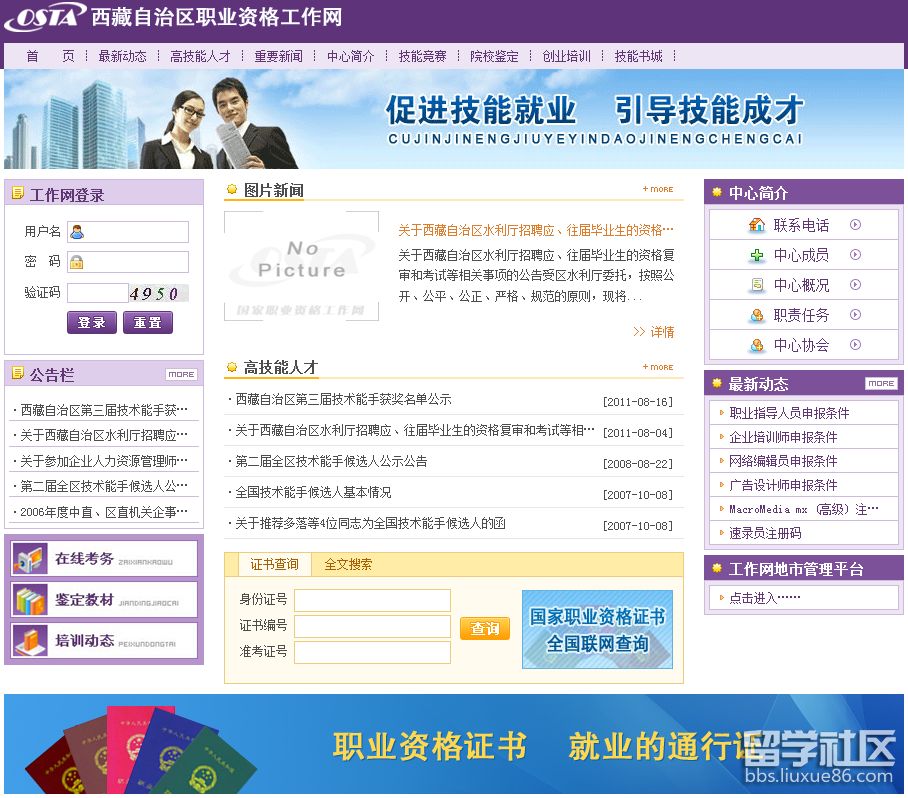This screenshot has width=908, height=798.
Task: Click the person icon beside 职责任务
Action: (x=757, y=315)
